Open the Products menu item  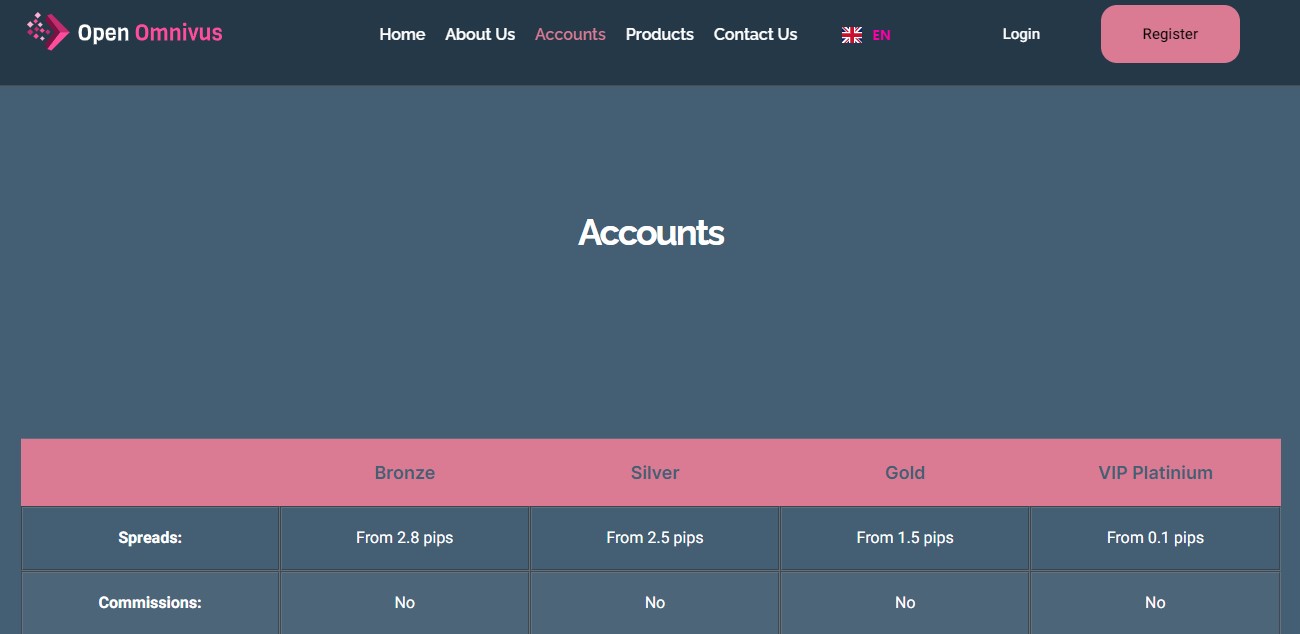[x=660, y=34]
